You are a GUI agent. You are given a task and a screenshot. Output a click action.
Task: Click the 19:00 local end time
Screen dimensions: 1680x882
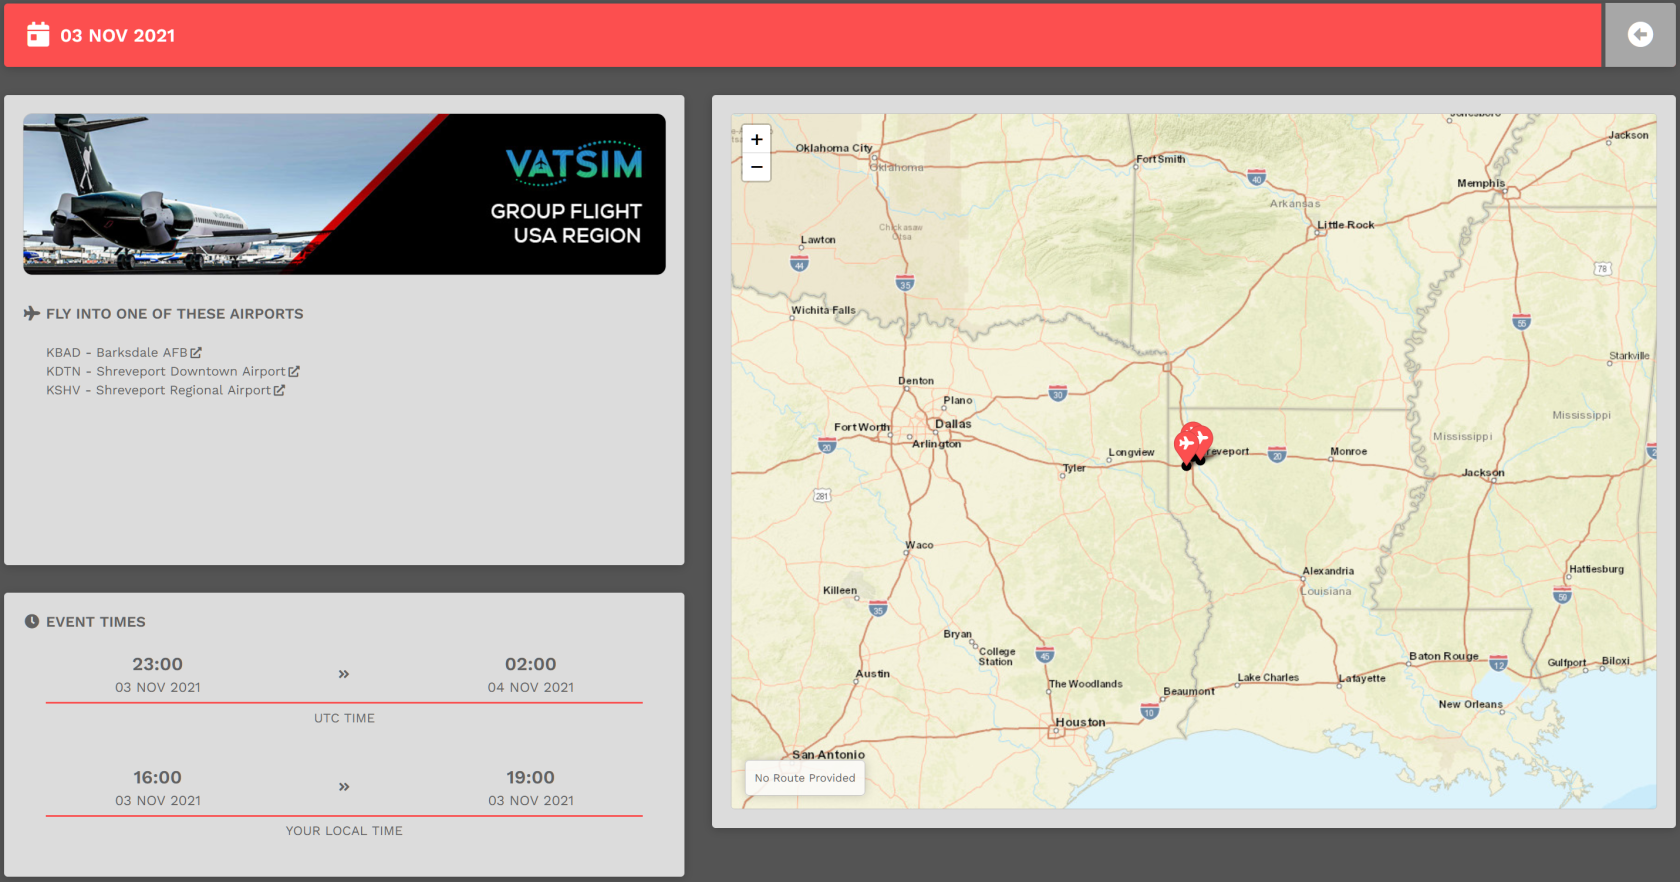[x=530, y=777]
